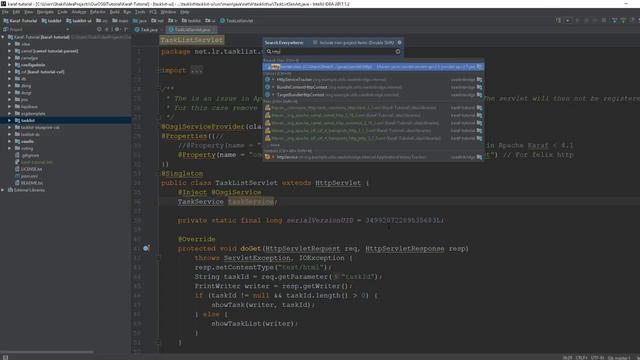Expand the db folder node
The image size is (640, 360).
pos(9,79)
